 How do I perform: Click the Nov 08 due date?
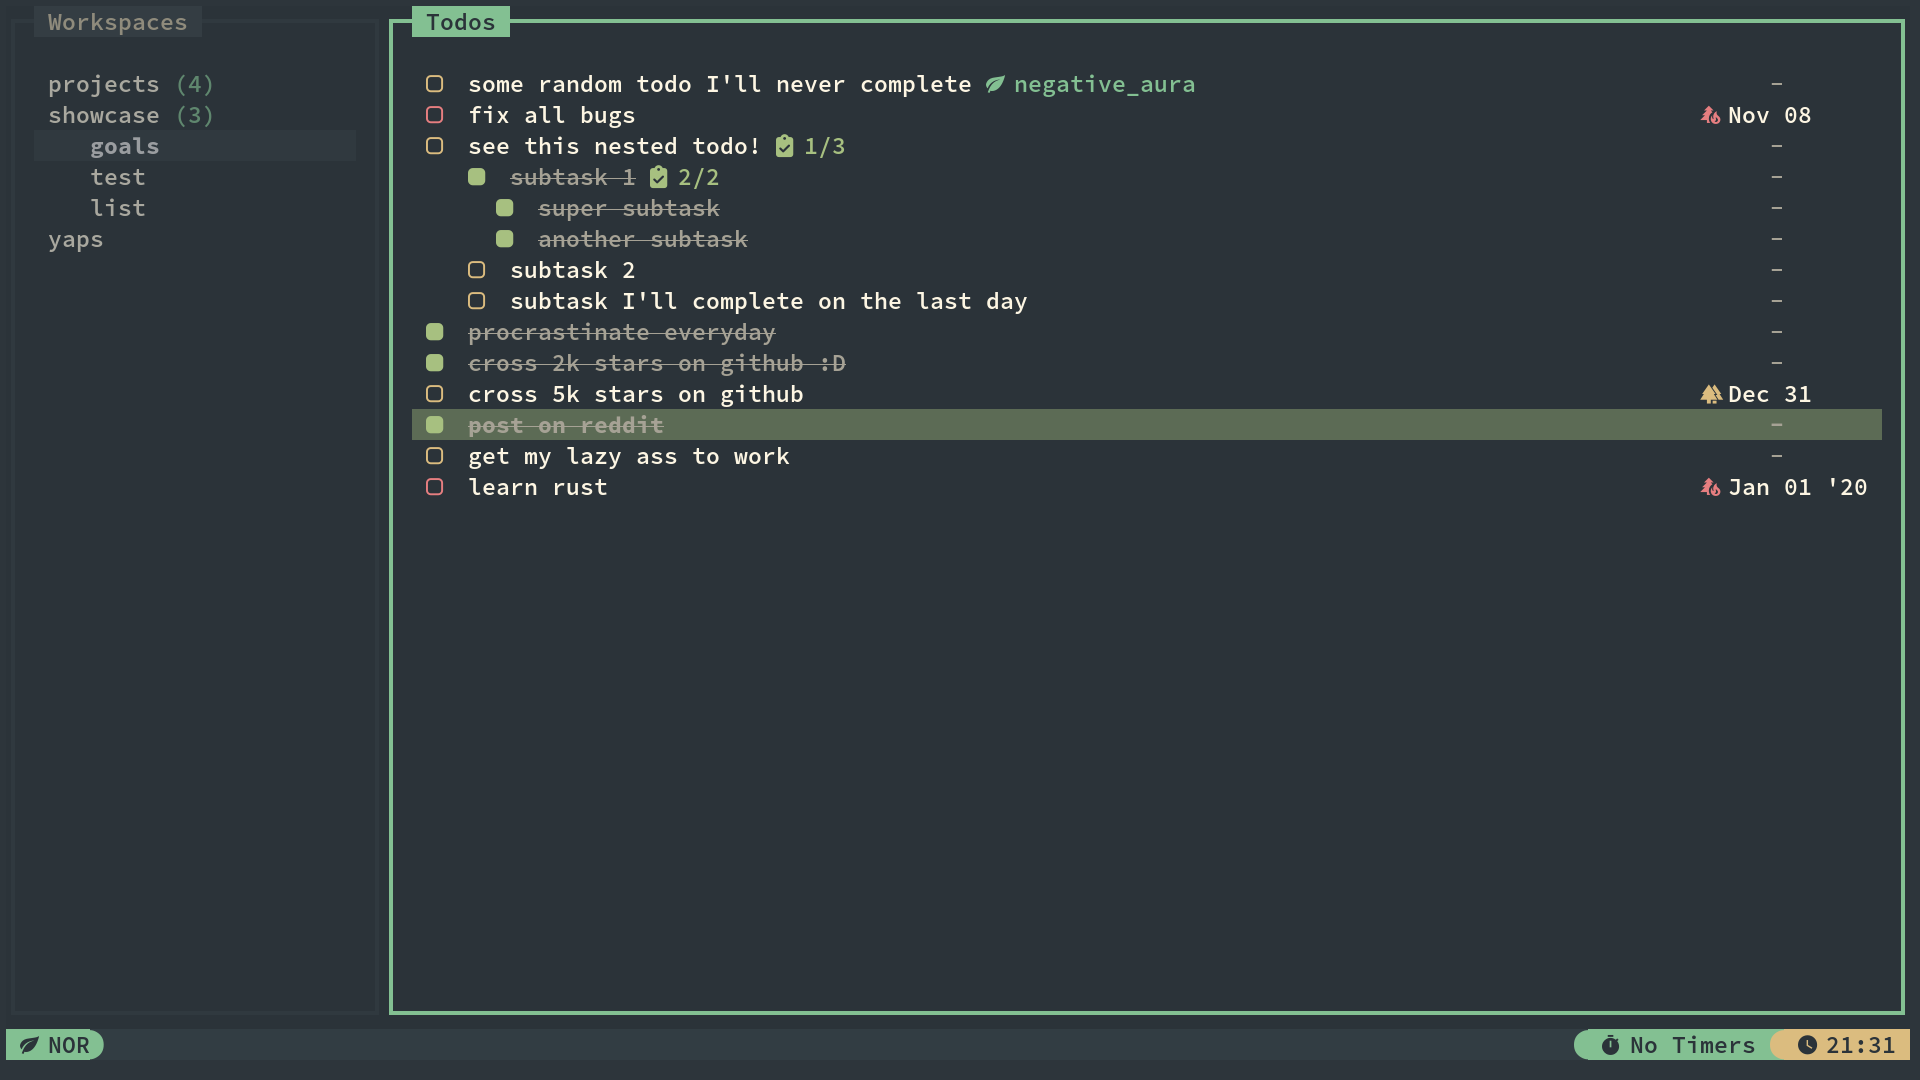point(1769,115)
